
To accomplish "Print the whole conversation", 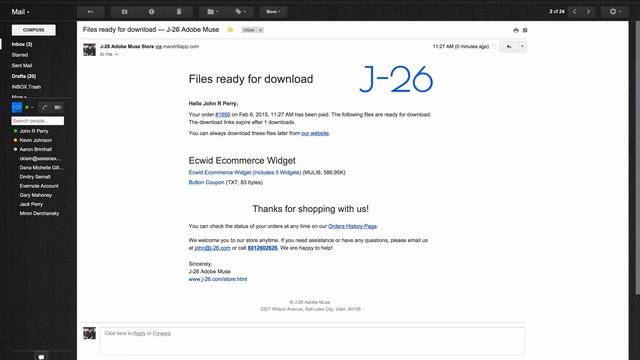I will (x=516, y=30).
